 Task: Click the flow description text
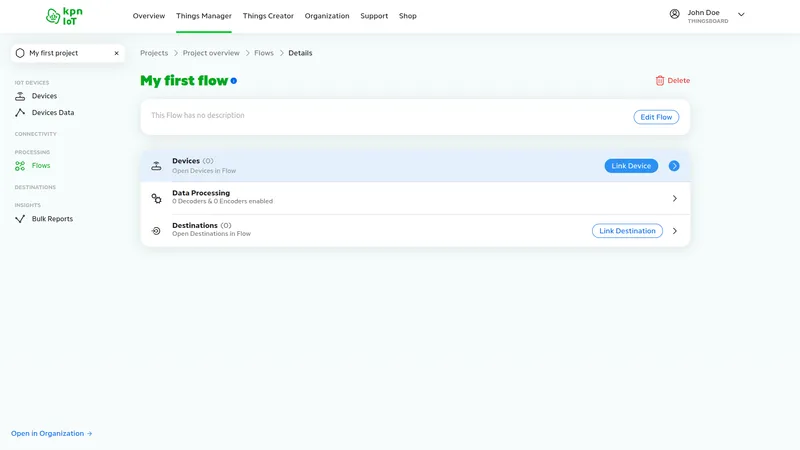(x=197, y=115)
